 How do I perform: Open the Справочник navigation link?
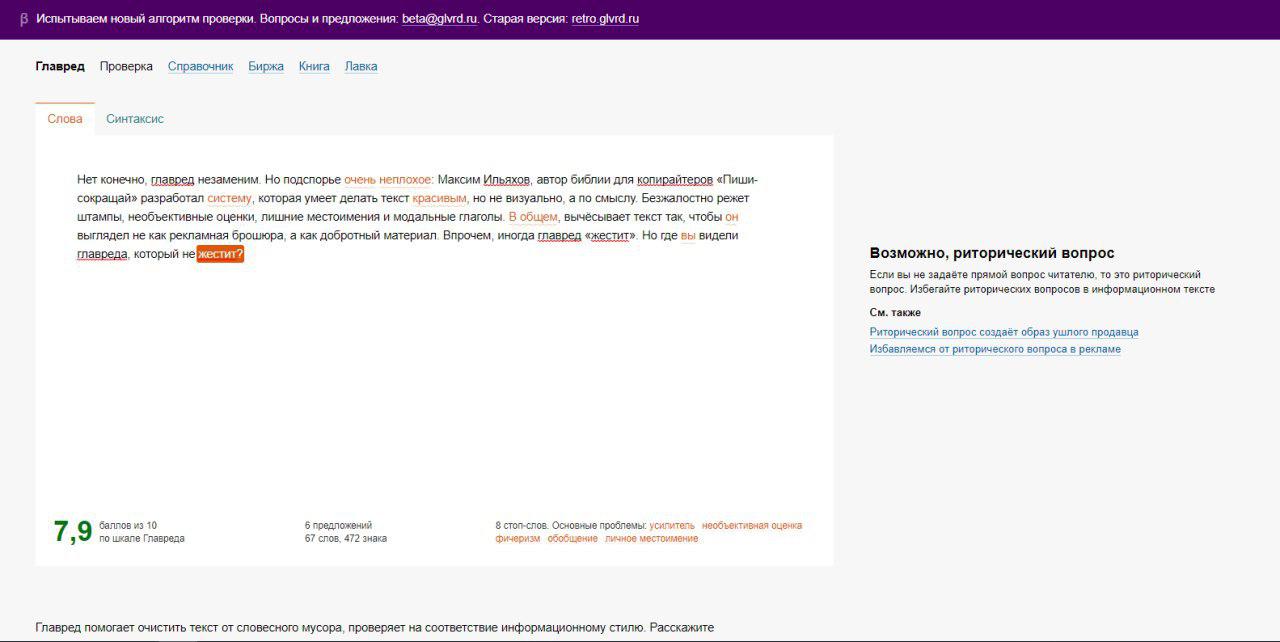[200, 67]
